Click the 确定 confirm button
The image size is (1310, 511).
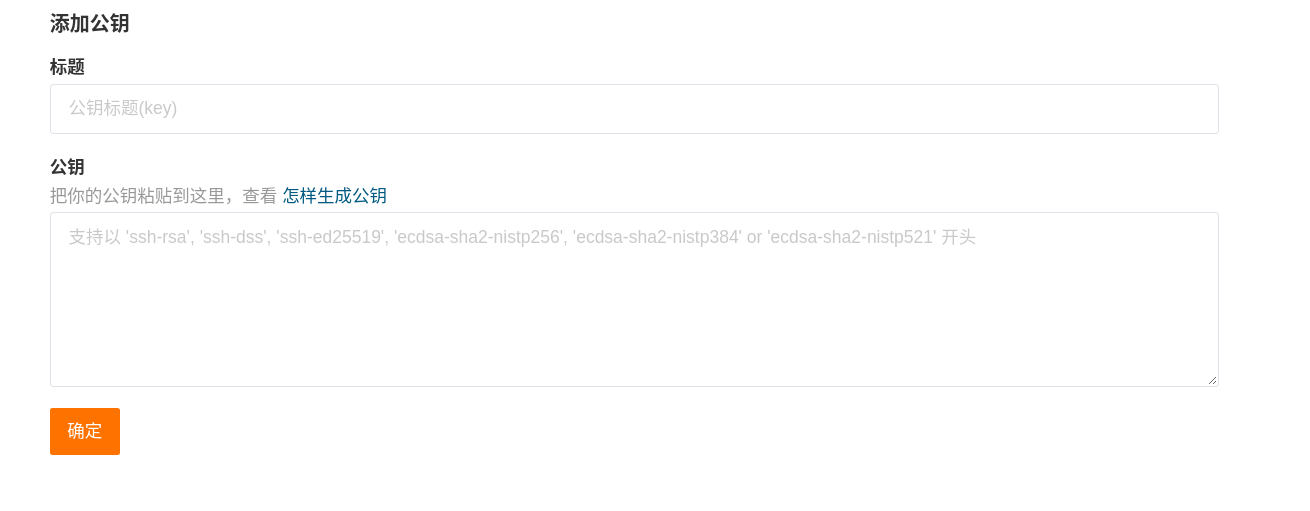(x=85, y=431)
